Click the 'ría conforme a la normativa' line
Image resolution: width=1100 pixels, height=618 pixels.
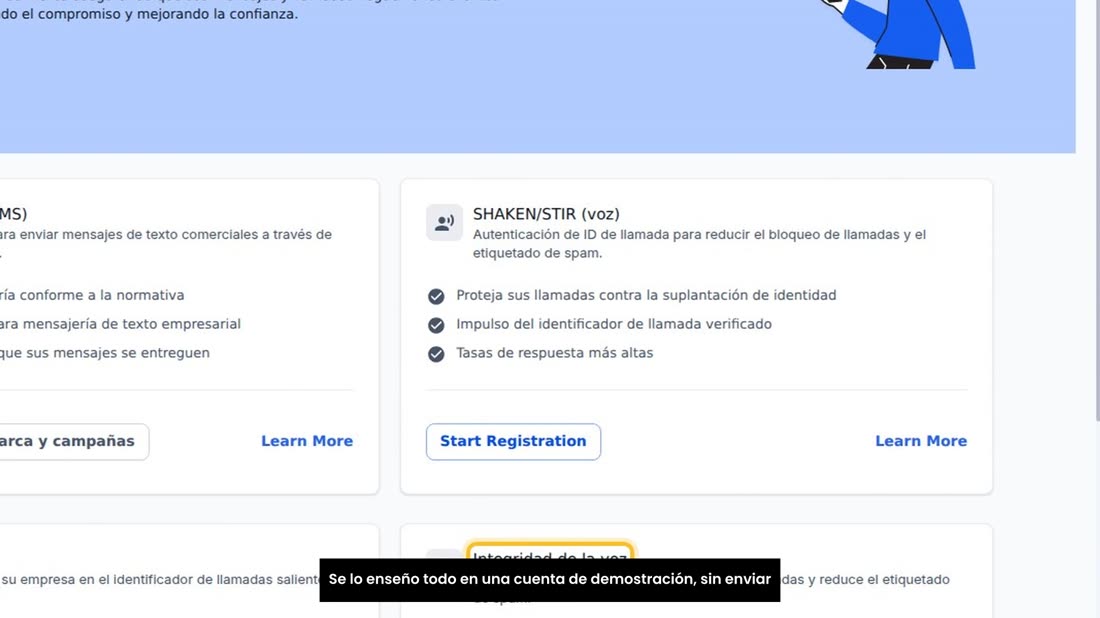pos(92,295)
